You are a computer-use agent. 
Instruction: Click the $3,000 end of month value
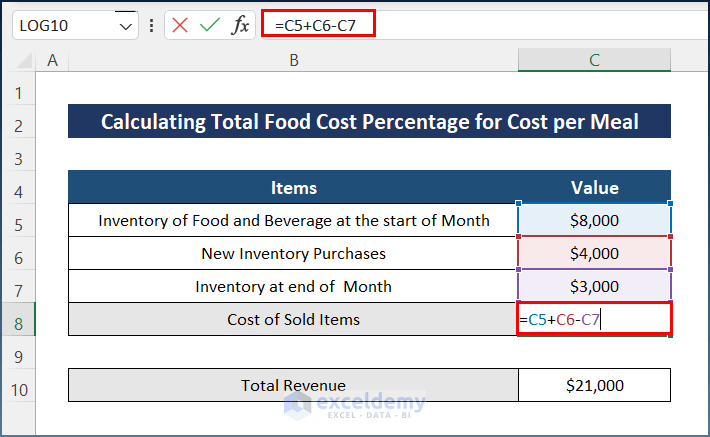point(594,287)
